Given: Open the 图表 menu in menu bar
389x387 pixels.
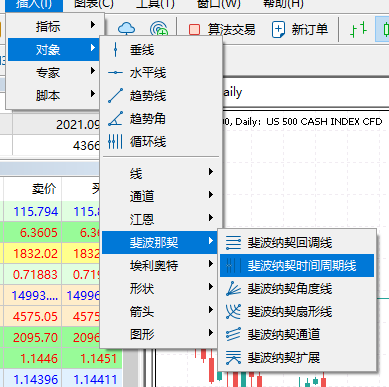Looking at the screenshot, I should tap(94, 4).
